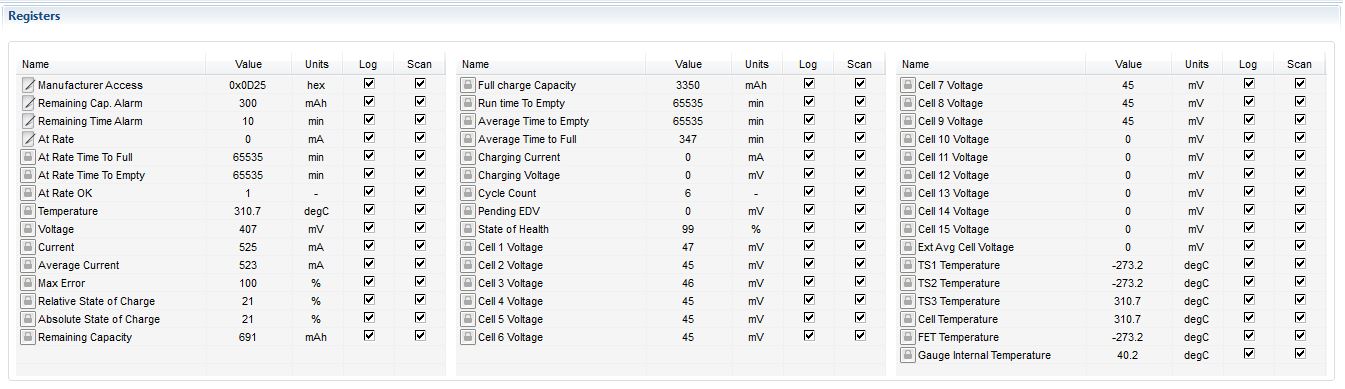Click the edit icon beside At Rate

[x=27, y=139]
